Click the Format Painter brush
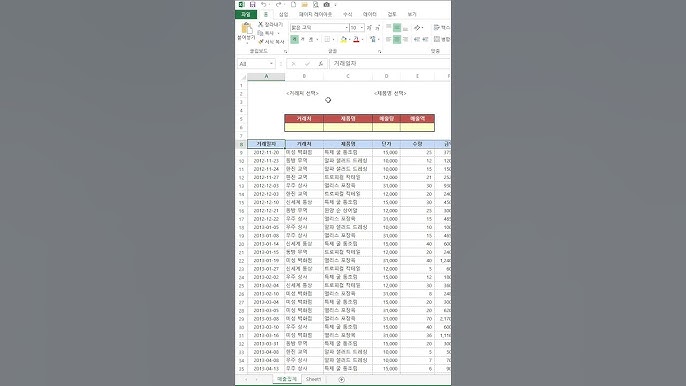 tap(261, 42)
